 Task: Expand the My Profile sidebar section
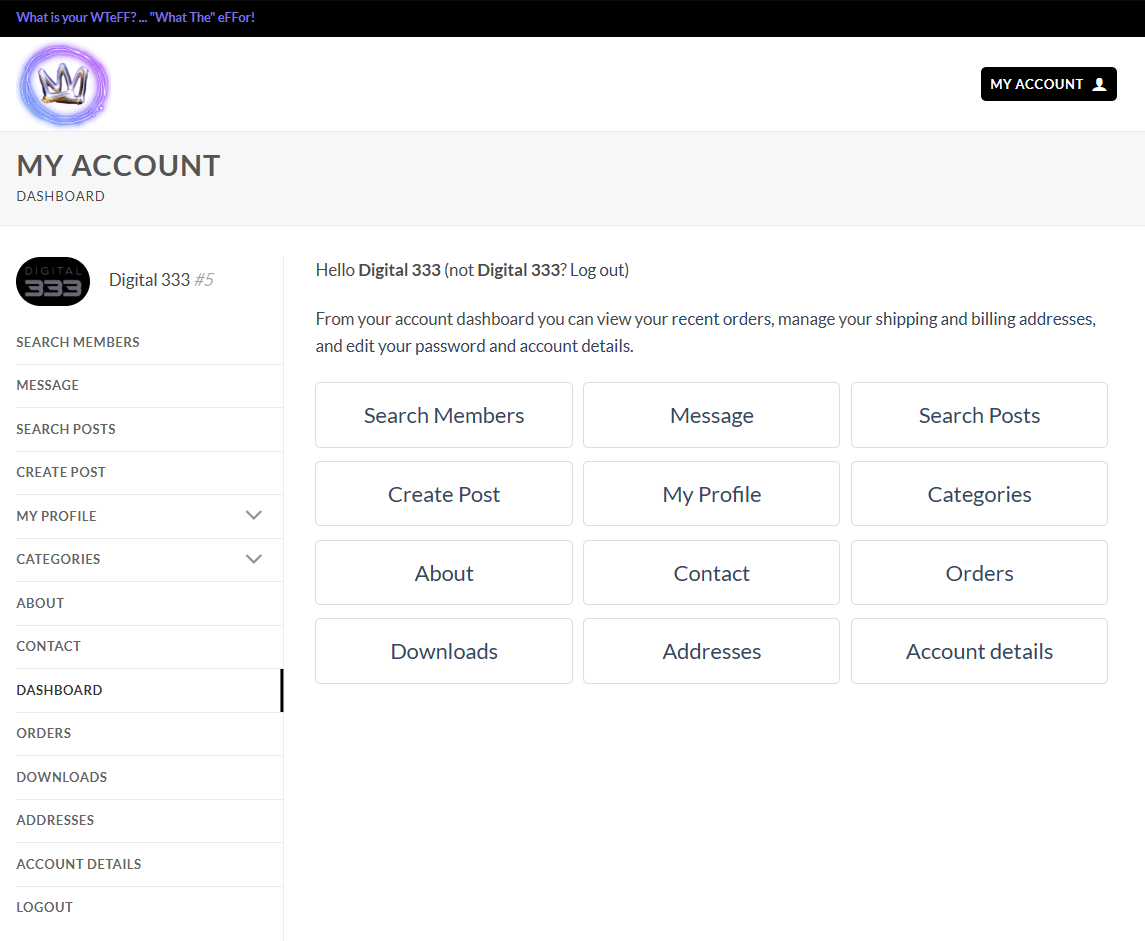point(253,515)
